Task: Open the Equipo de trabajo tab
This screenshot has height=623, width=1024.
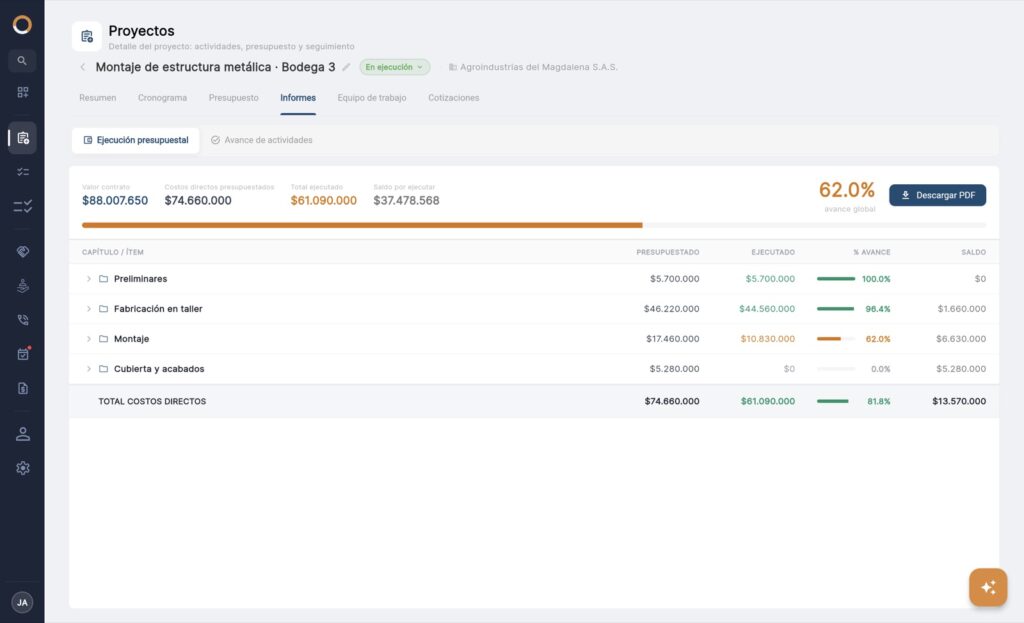Action: [372, 98]
